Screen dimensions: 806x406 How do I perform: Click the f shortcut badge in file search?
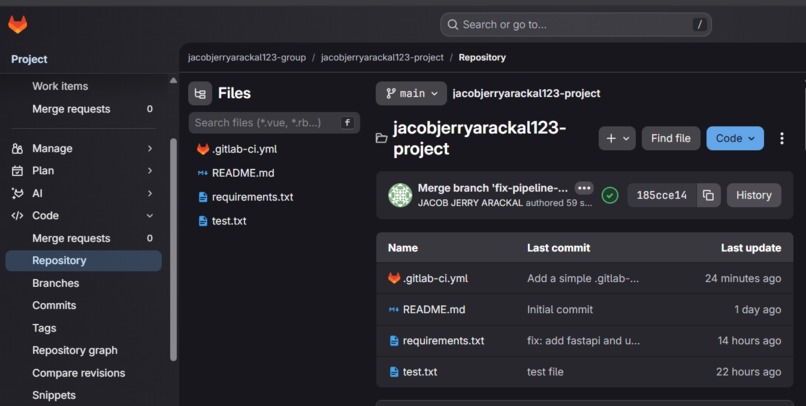point(347,123)
